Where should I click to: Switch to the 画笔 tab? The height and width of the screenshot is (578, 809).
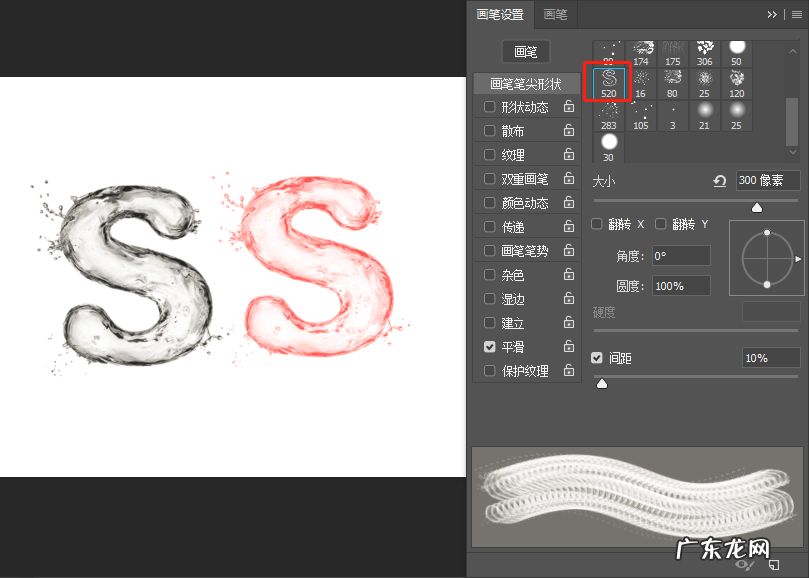pyautogui.click(x=555, y=15)
